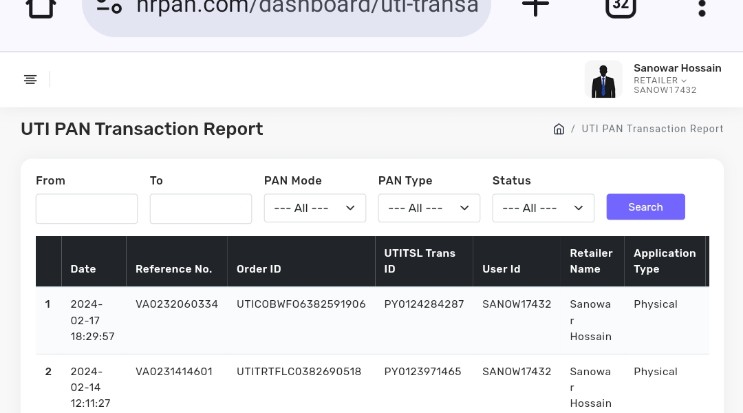The height and width of the screenshot is (413, 743).
Task: Click the Date column header
Action: coord(83,269)
